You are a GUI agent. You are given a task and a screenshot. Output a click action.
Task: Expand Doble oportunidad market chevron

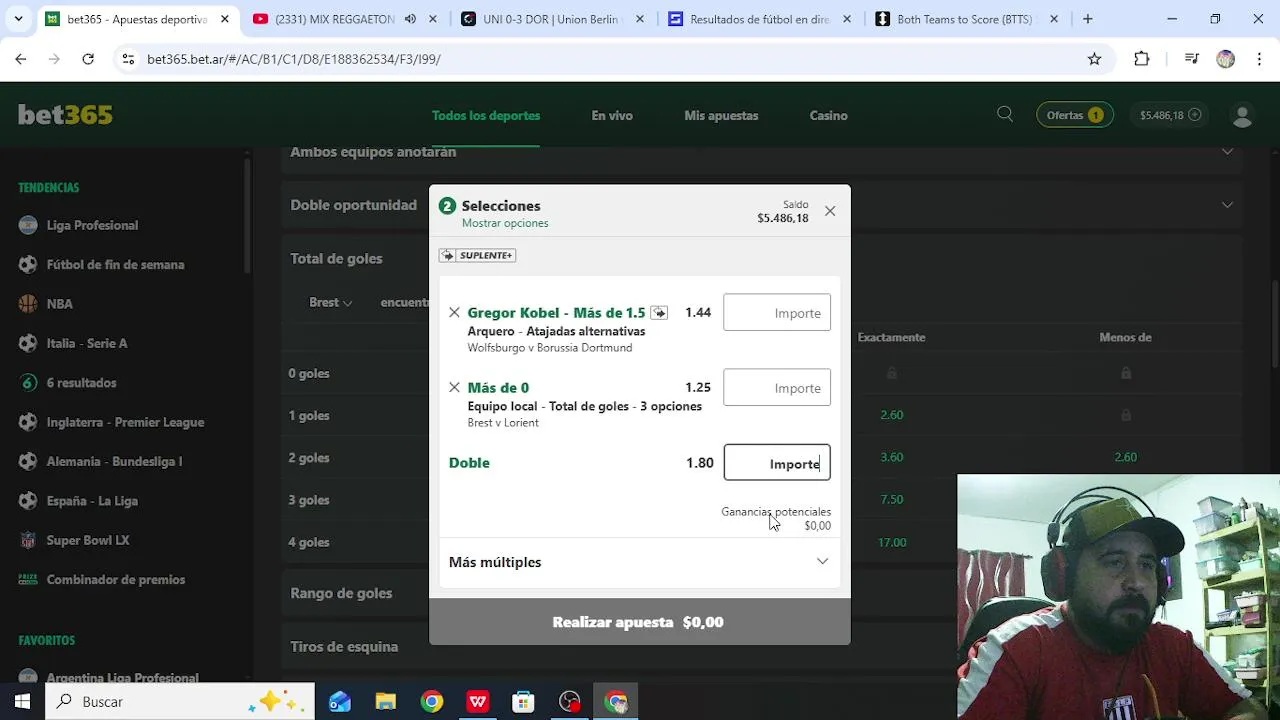[1227, 205]
